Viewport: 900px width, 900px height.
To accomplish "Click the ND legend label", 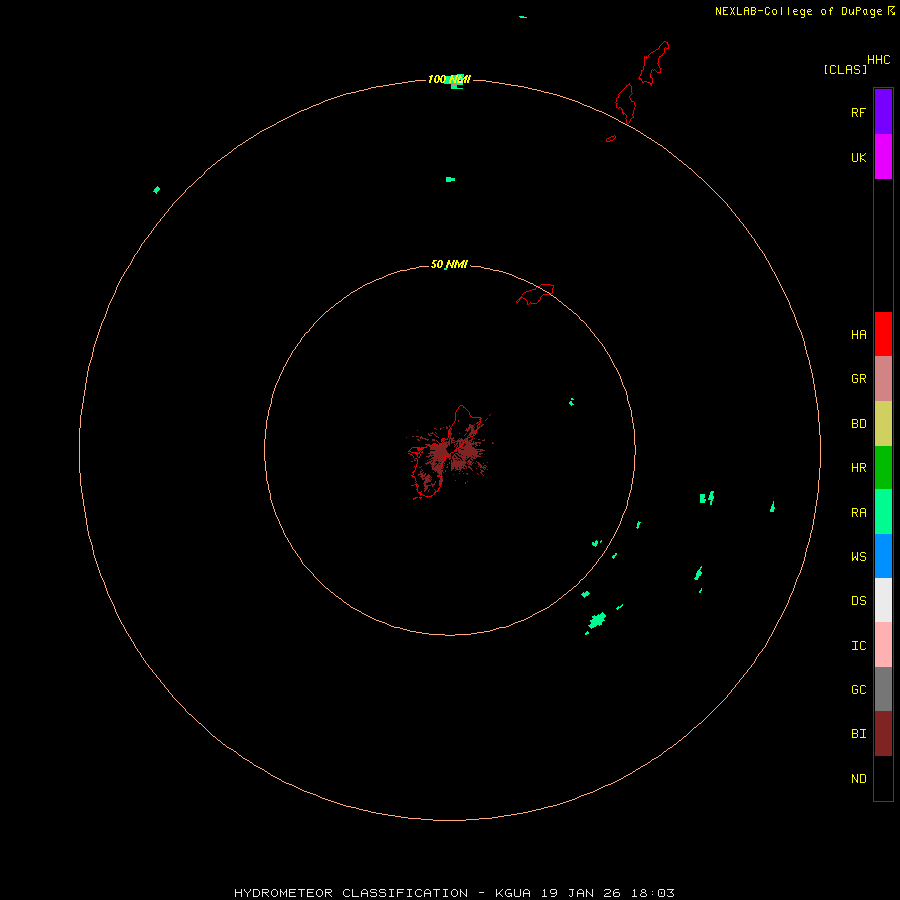I will pyautogui.click(x=858, y=779).
